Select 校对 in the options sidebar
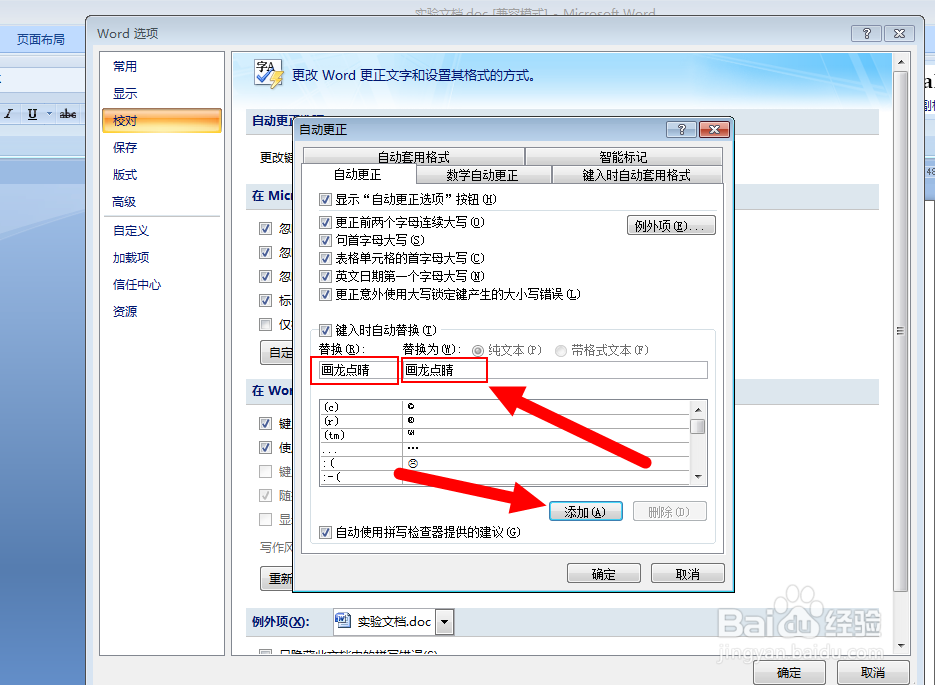Screen dimensions: 935x685 (x=162, y=120)
